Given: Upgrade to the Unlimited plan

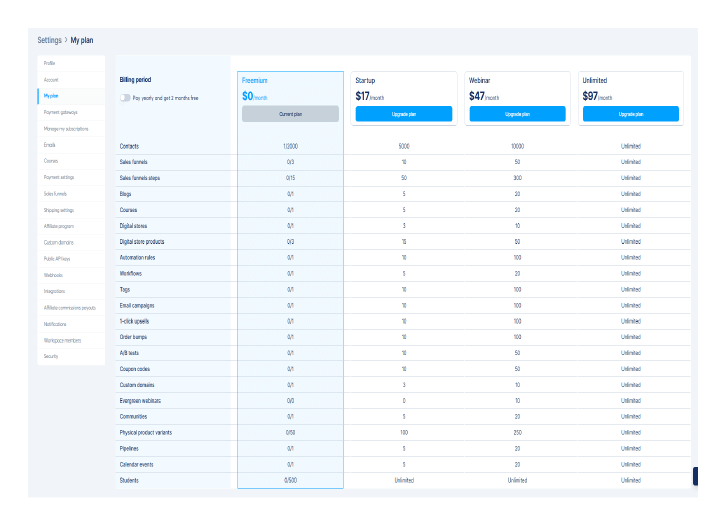Looking at the screenshot, I should coord(631,114).
